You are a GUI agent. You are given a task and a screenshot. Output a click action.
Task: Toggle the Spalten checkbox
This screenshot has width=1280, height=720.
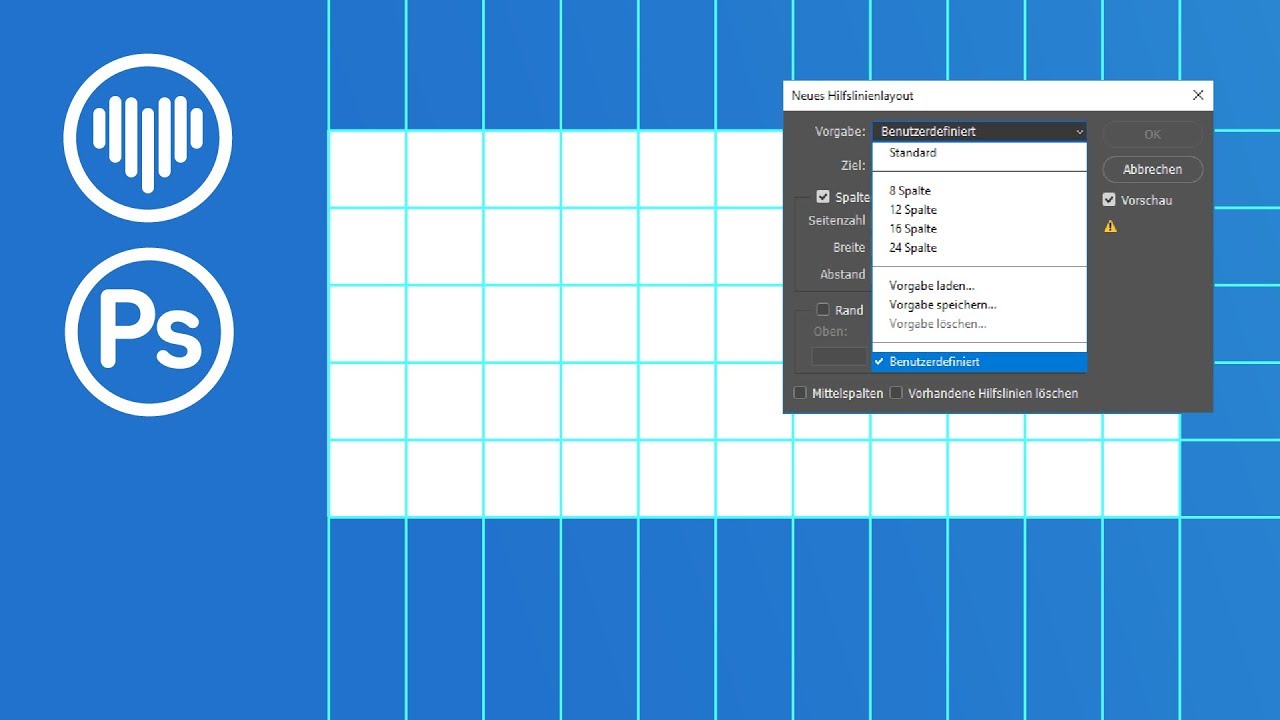tap(823, 197)
